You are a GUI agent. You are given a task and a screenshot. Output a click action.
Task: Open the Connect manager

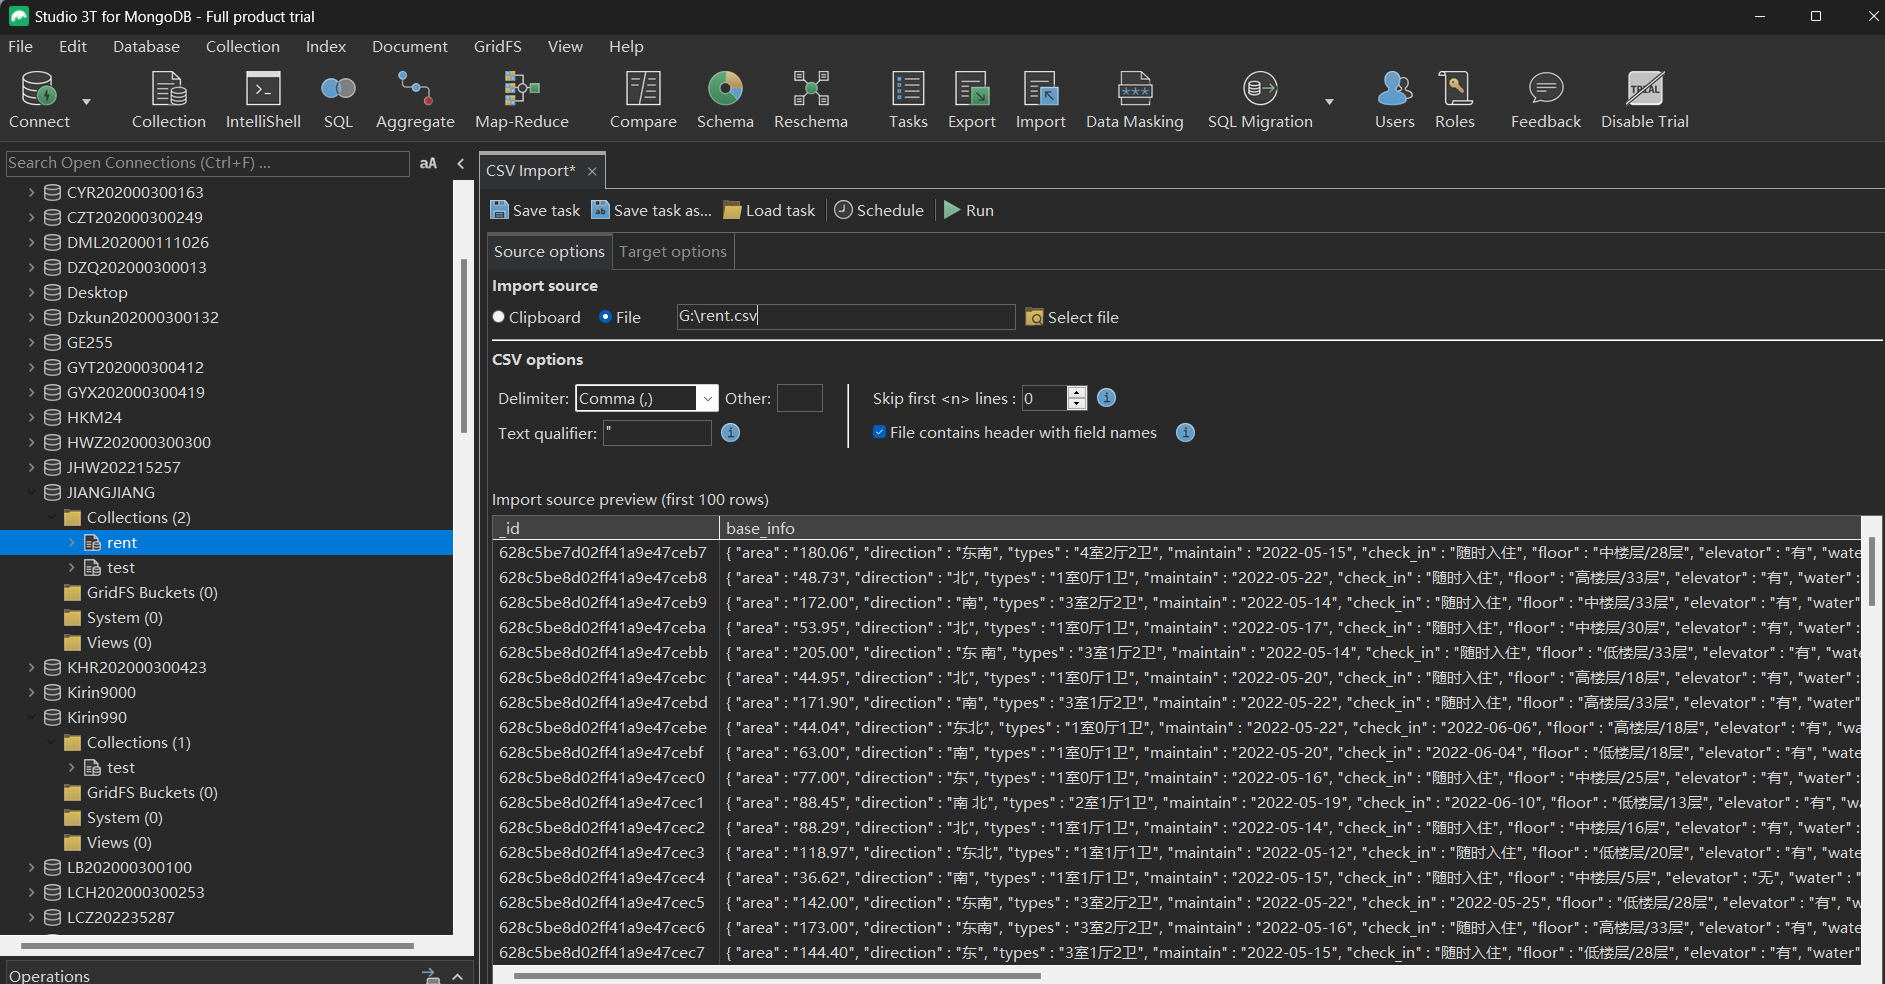(39, 100)
